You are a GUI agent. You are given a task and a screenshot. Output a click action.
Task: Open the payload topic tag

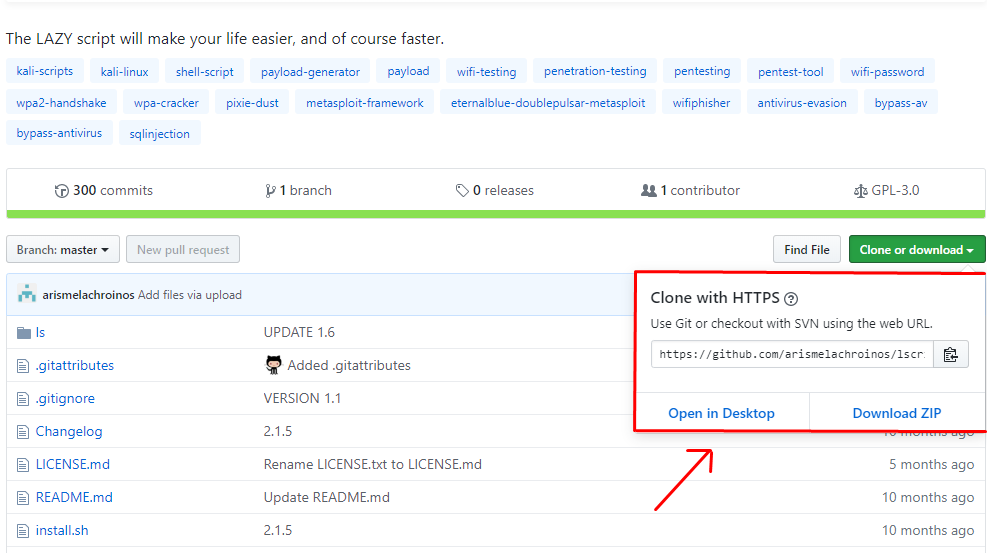pyautogui.click(x=408, y=71)
